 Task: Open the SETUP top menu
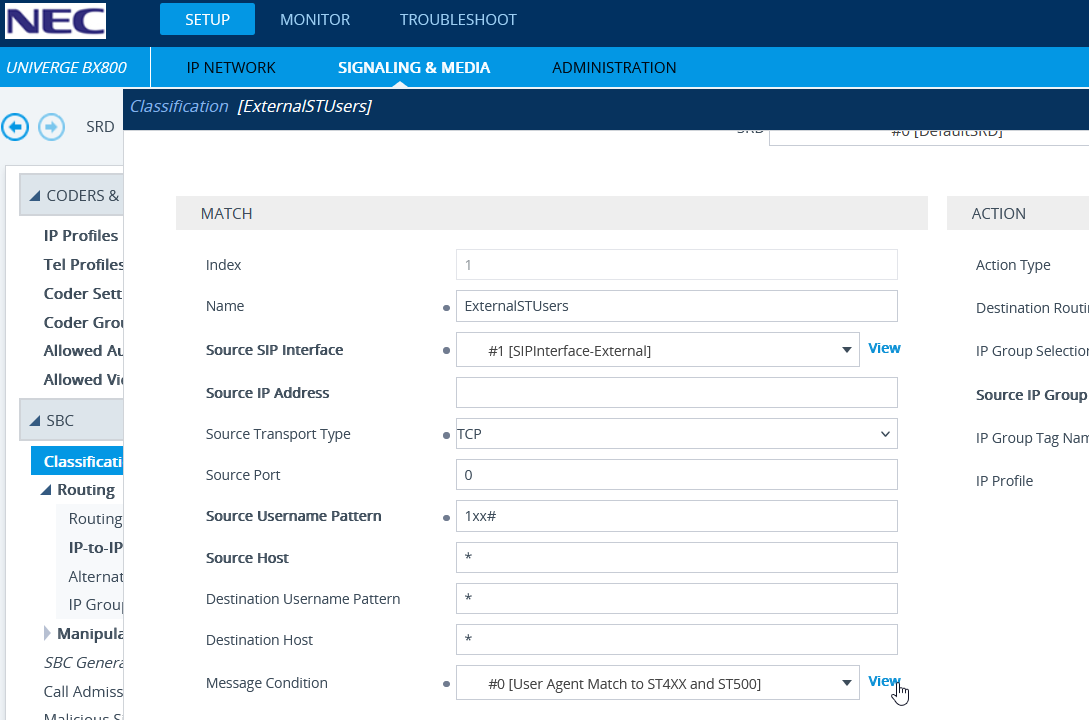point(207,19)
